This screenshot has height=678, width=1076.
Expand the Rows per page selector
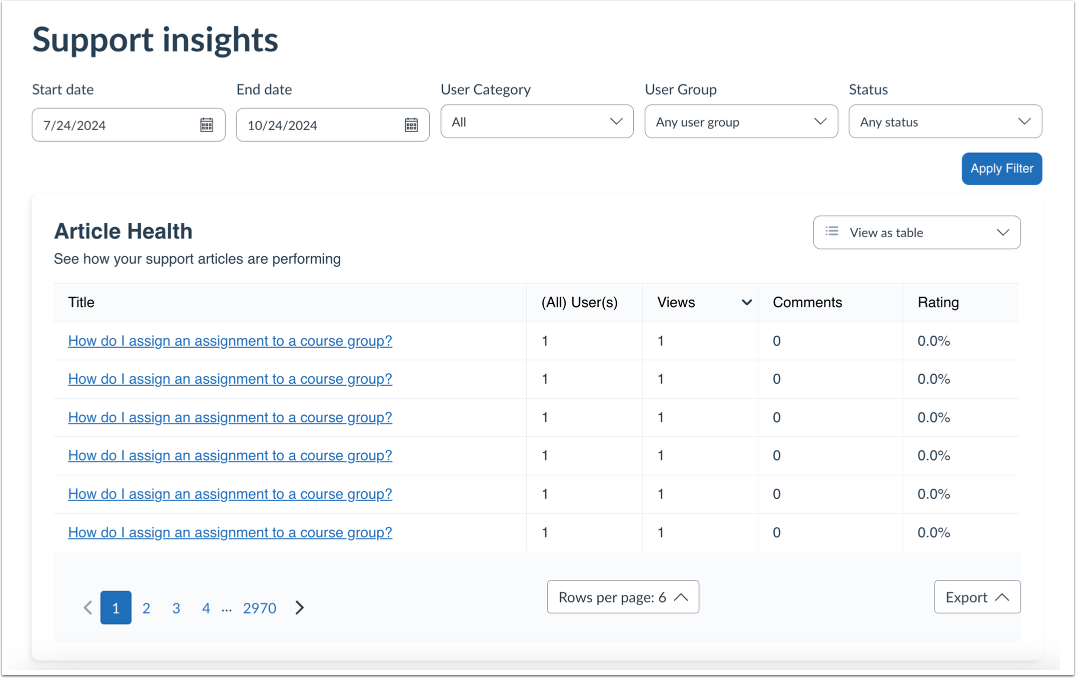pyautogui.click(x=623, y=597)
